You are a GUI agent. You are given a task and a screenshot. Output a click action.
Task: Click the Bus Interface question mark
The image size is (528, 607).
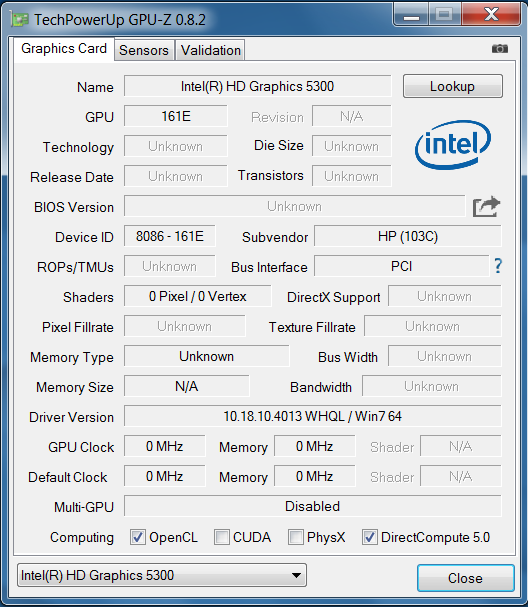tap(498, 266)
